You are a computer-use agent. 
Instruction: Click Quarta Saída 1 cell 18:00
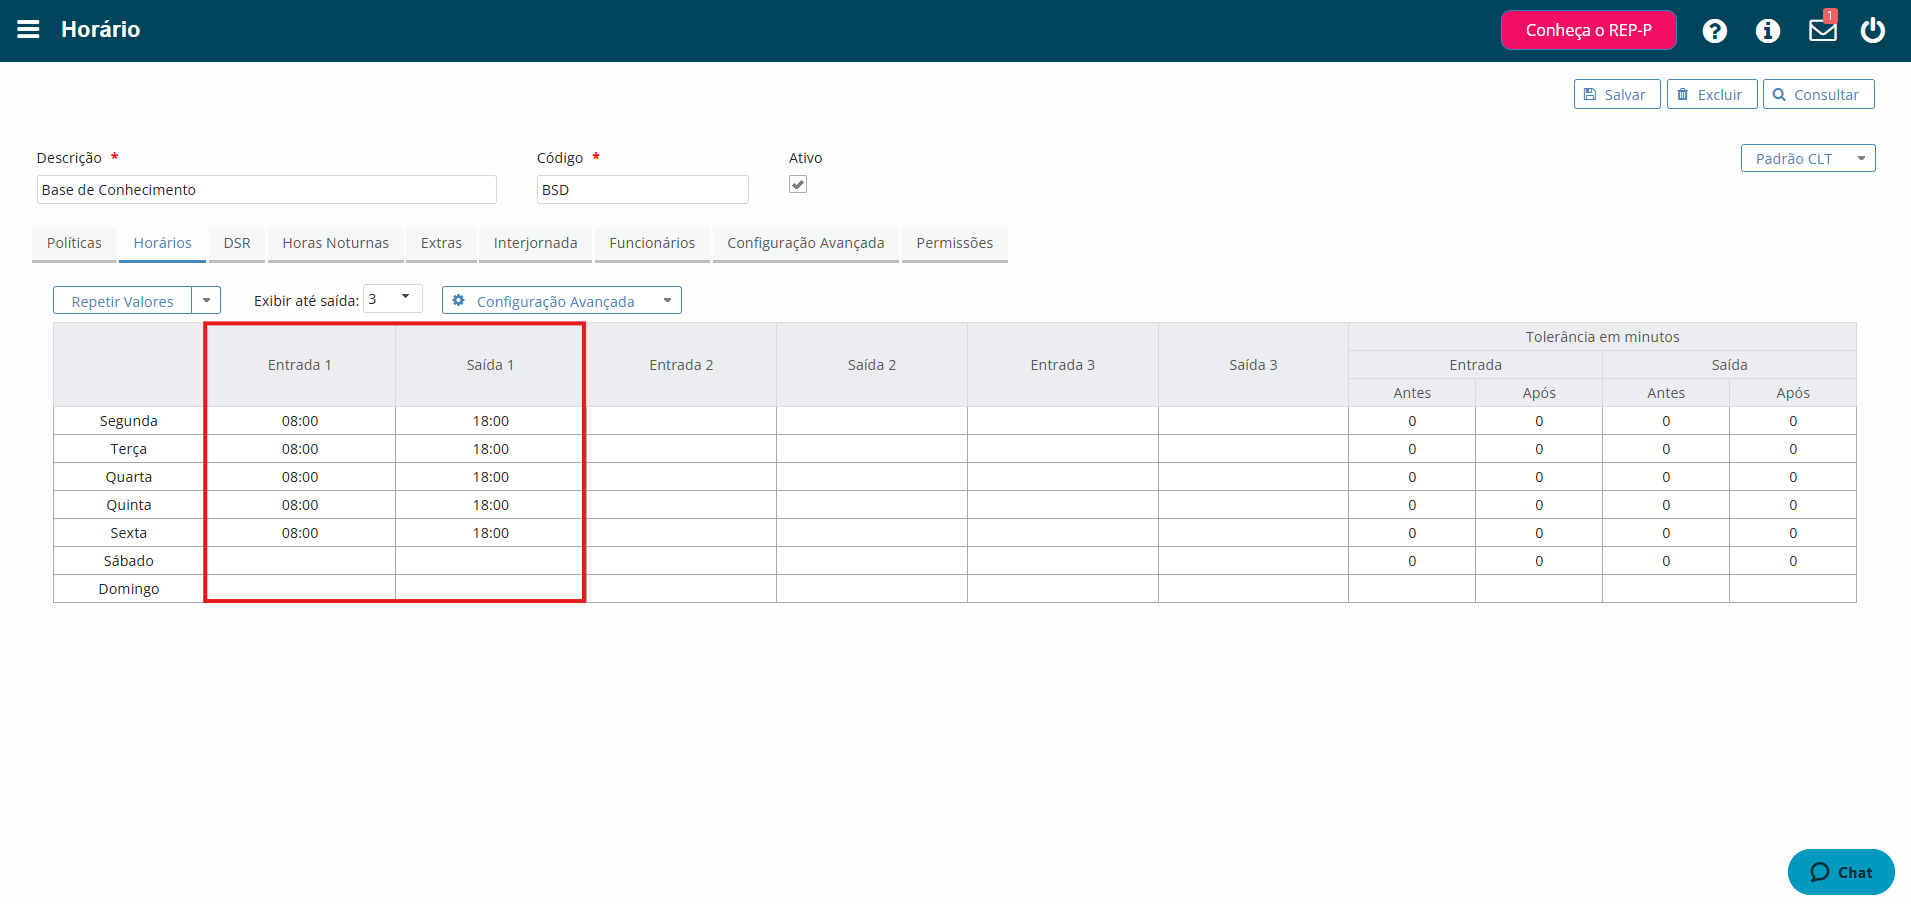(x=490, y=477)
